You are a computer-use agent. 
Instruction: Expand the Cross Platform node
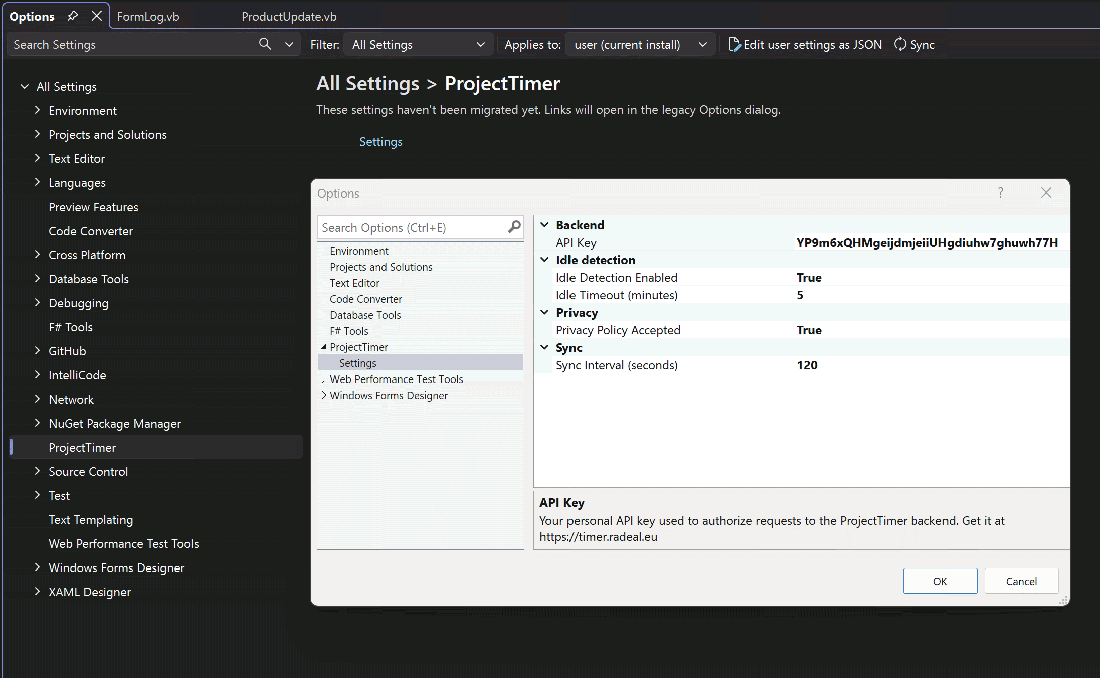[x=37, y=255]
